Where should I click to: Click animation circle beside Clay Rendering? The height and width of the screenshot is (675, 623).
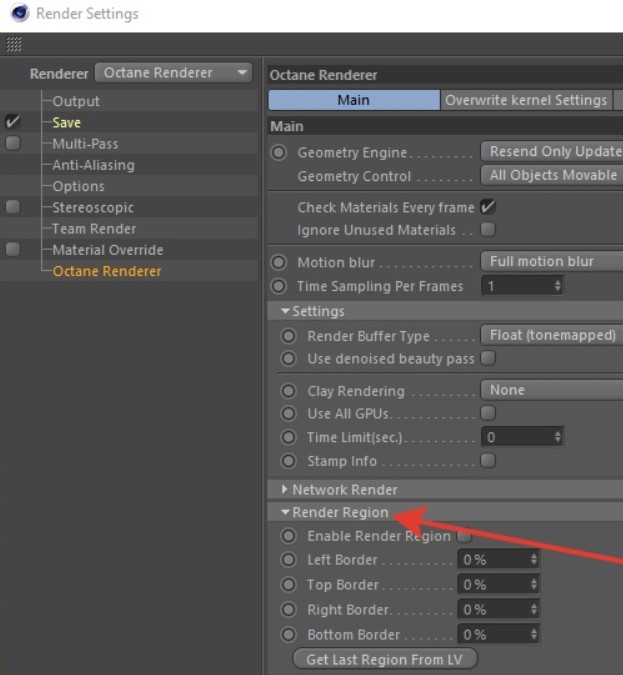pyautogui.click(x=289, y=391)
